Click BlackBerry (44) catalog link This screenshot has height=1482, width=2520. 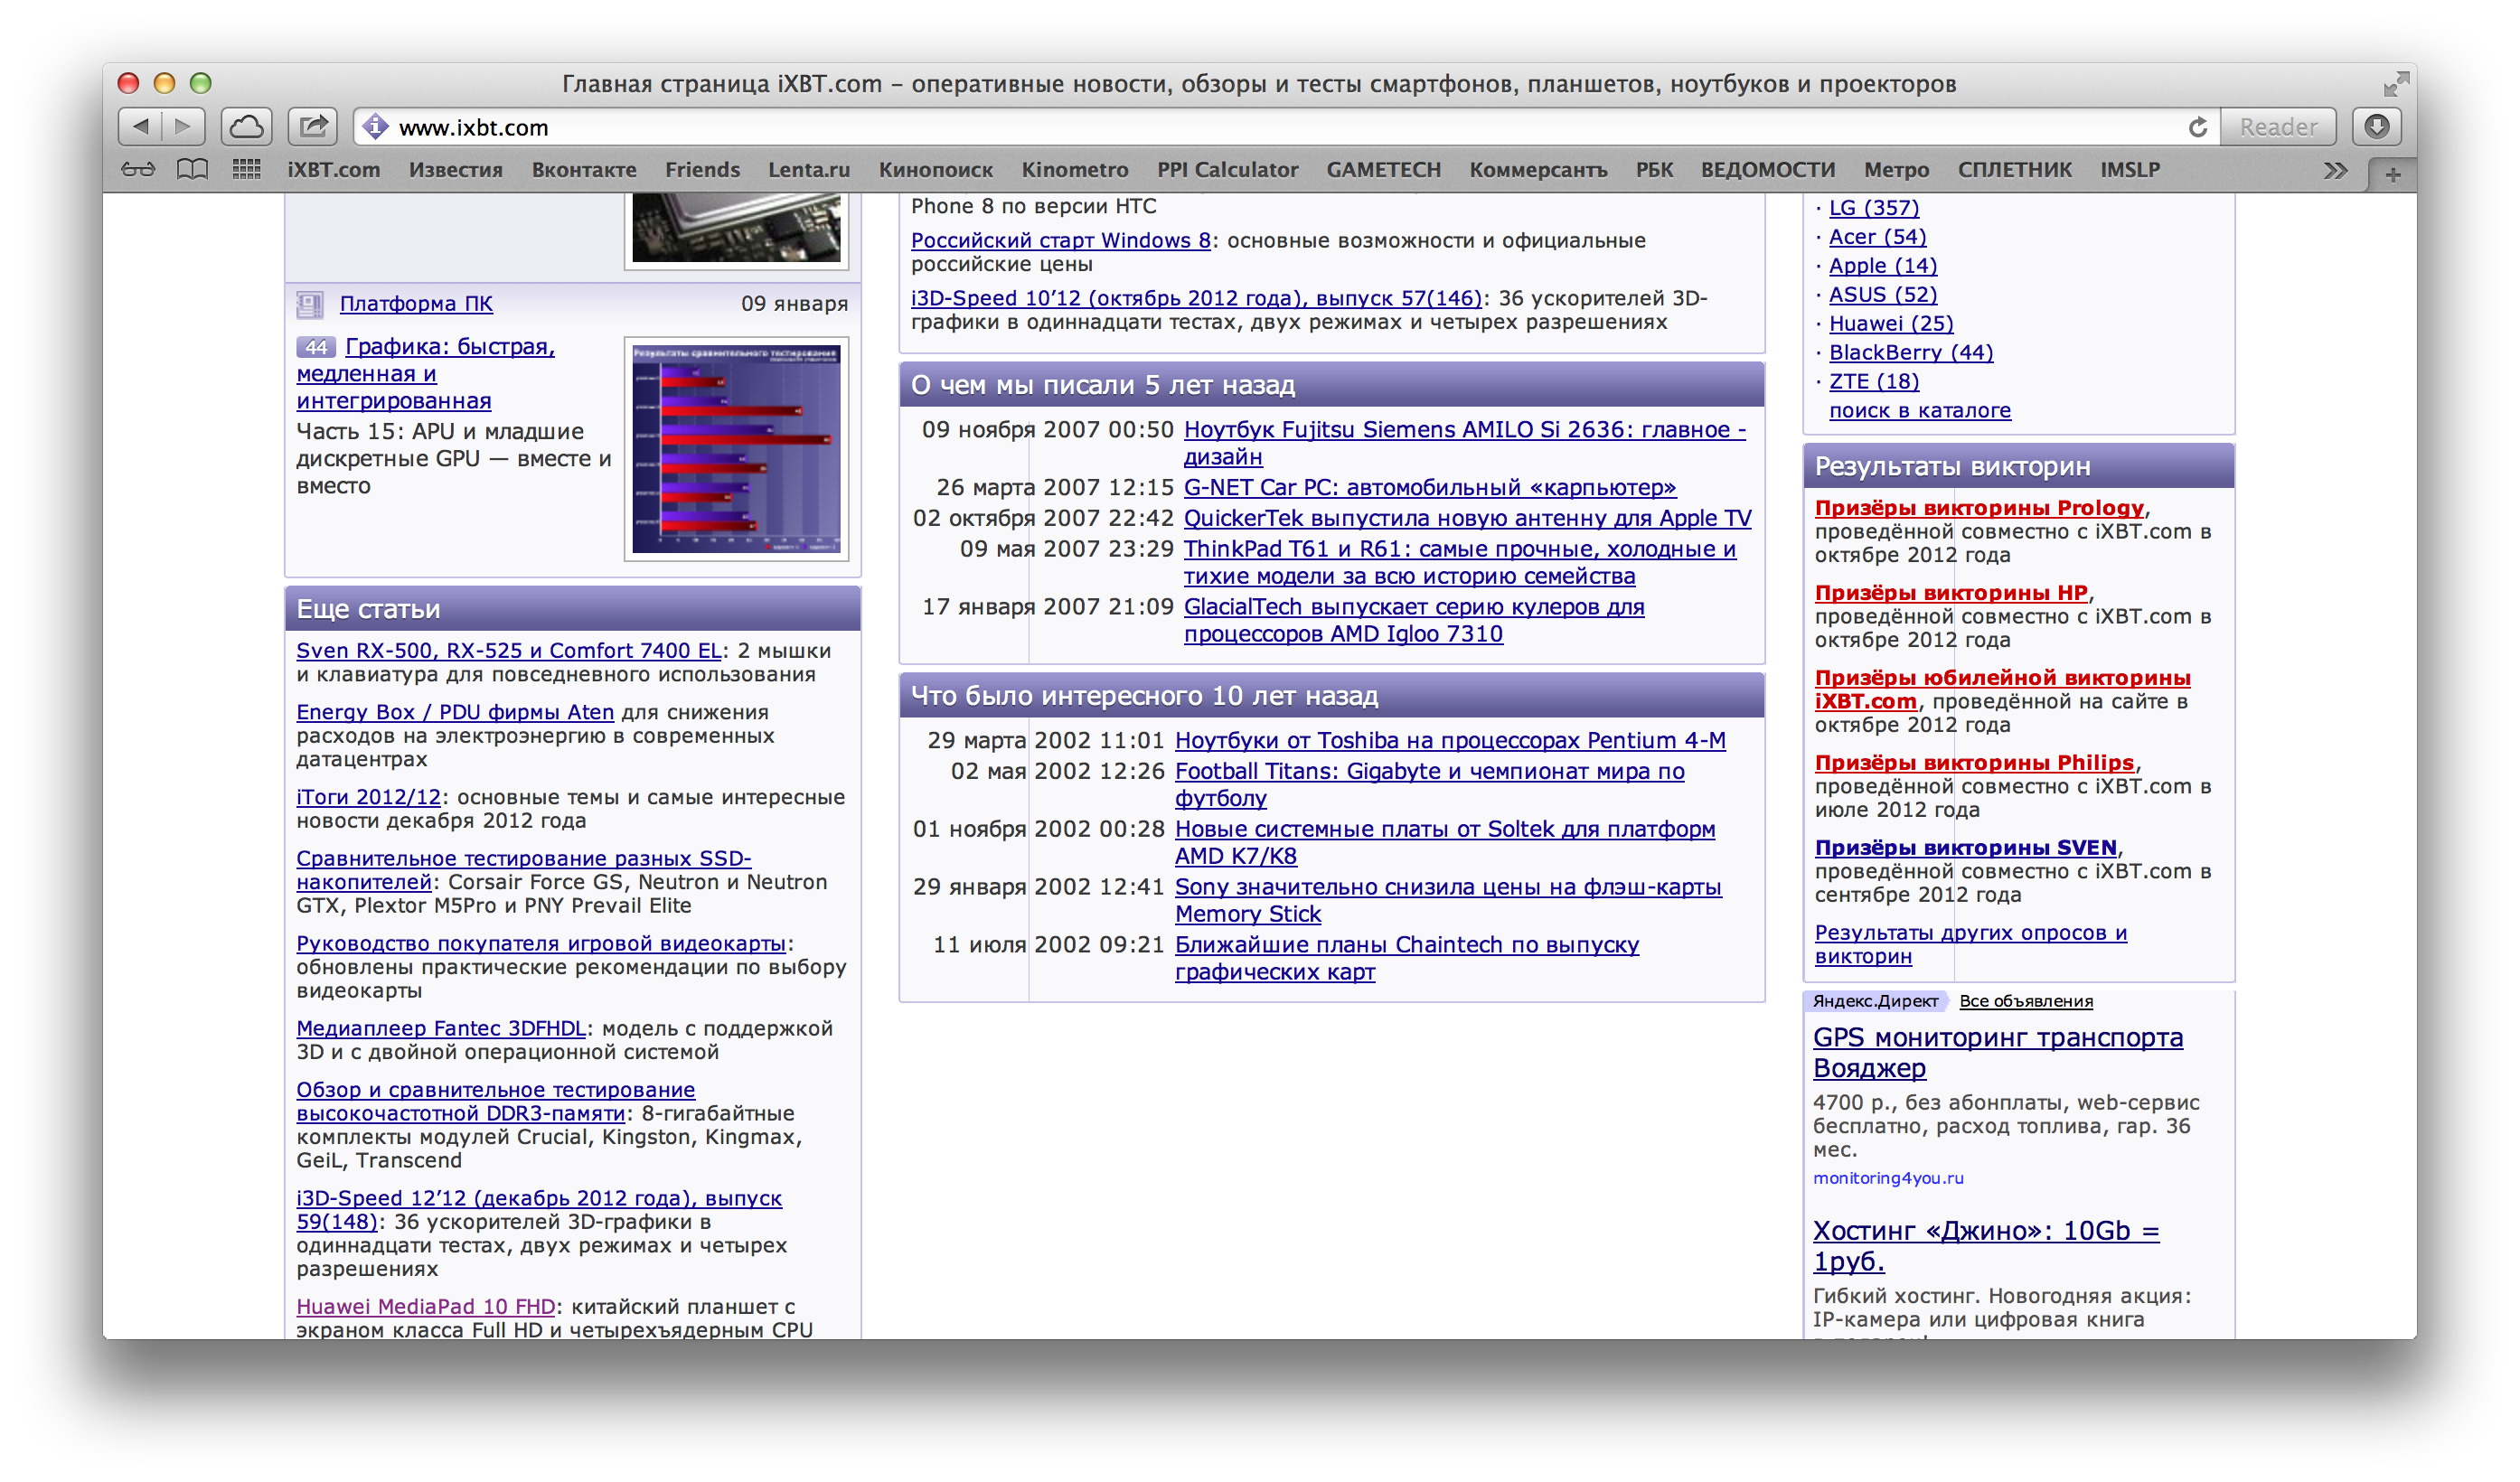(x=1910, y=352)
